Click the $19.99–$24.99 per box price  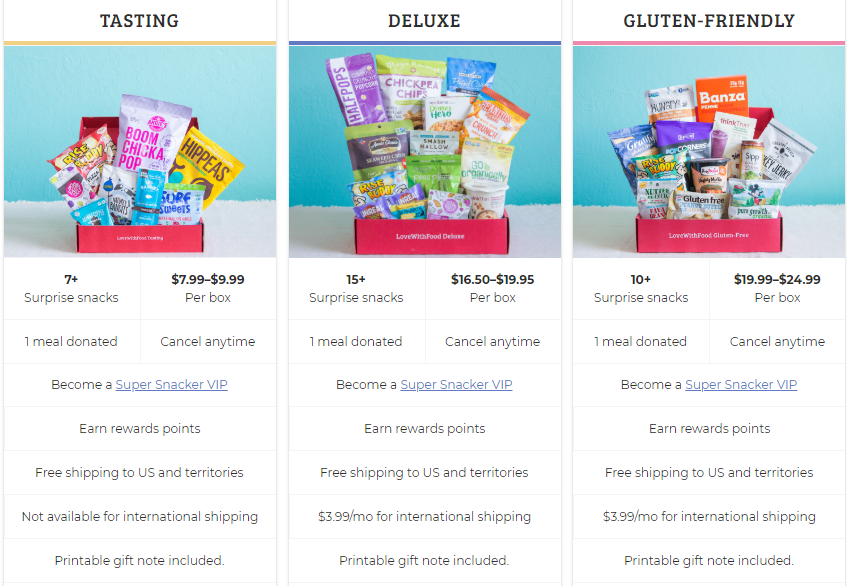coord(777,288)
